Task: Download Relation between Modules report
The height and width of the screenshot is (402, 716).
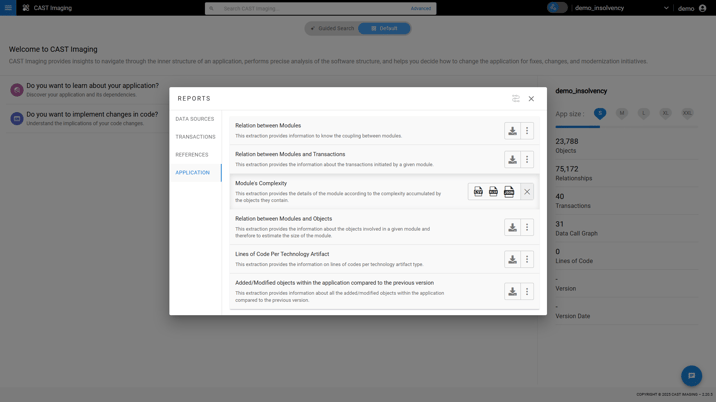Action: point(512,131)
